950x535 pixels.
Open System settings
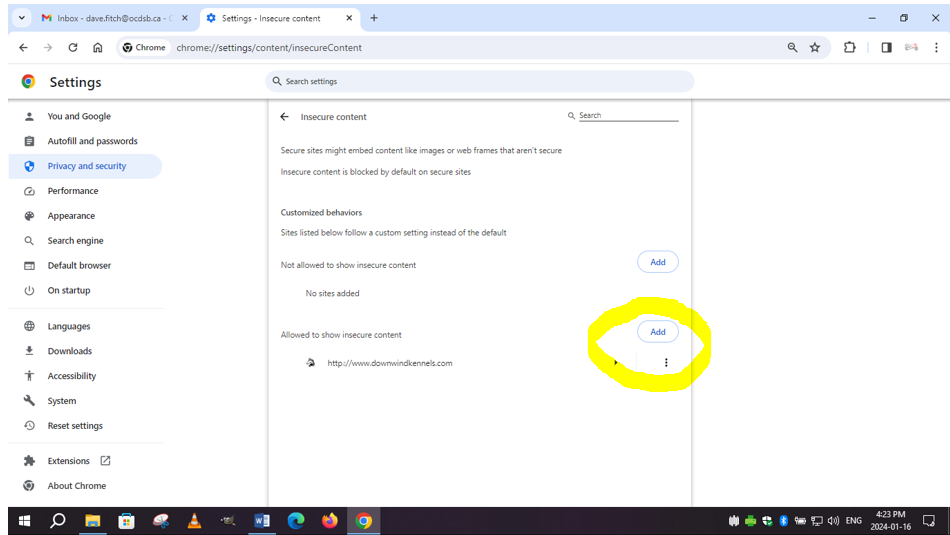tap(62, 400)
